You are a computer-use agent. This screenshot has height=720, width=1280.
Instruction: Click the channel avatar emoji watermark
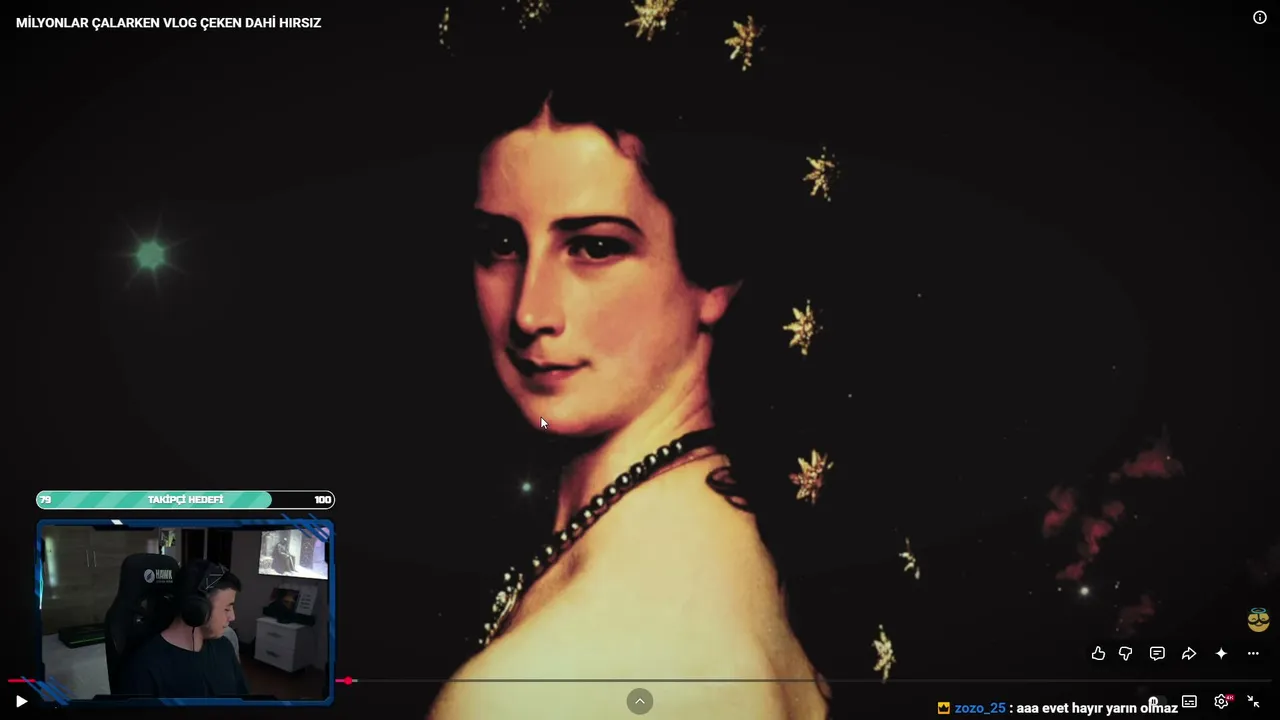click(x=1258, y=620)
